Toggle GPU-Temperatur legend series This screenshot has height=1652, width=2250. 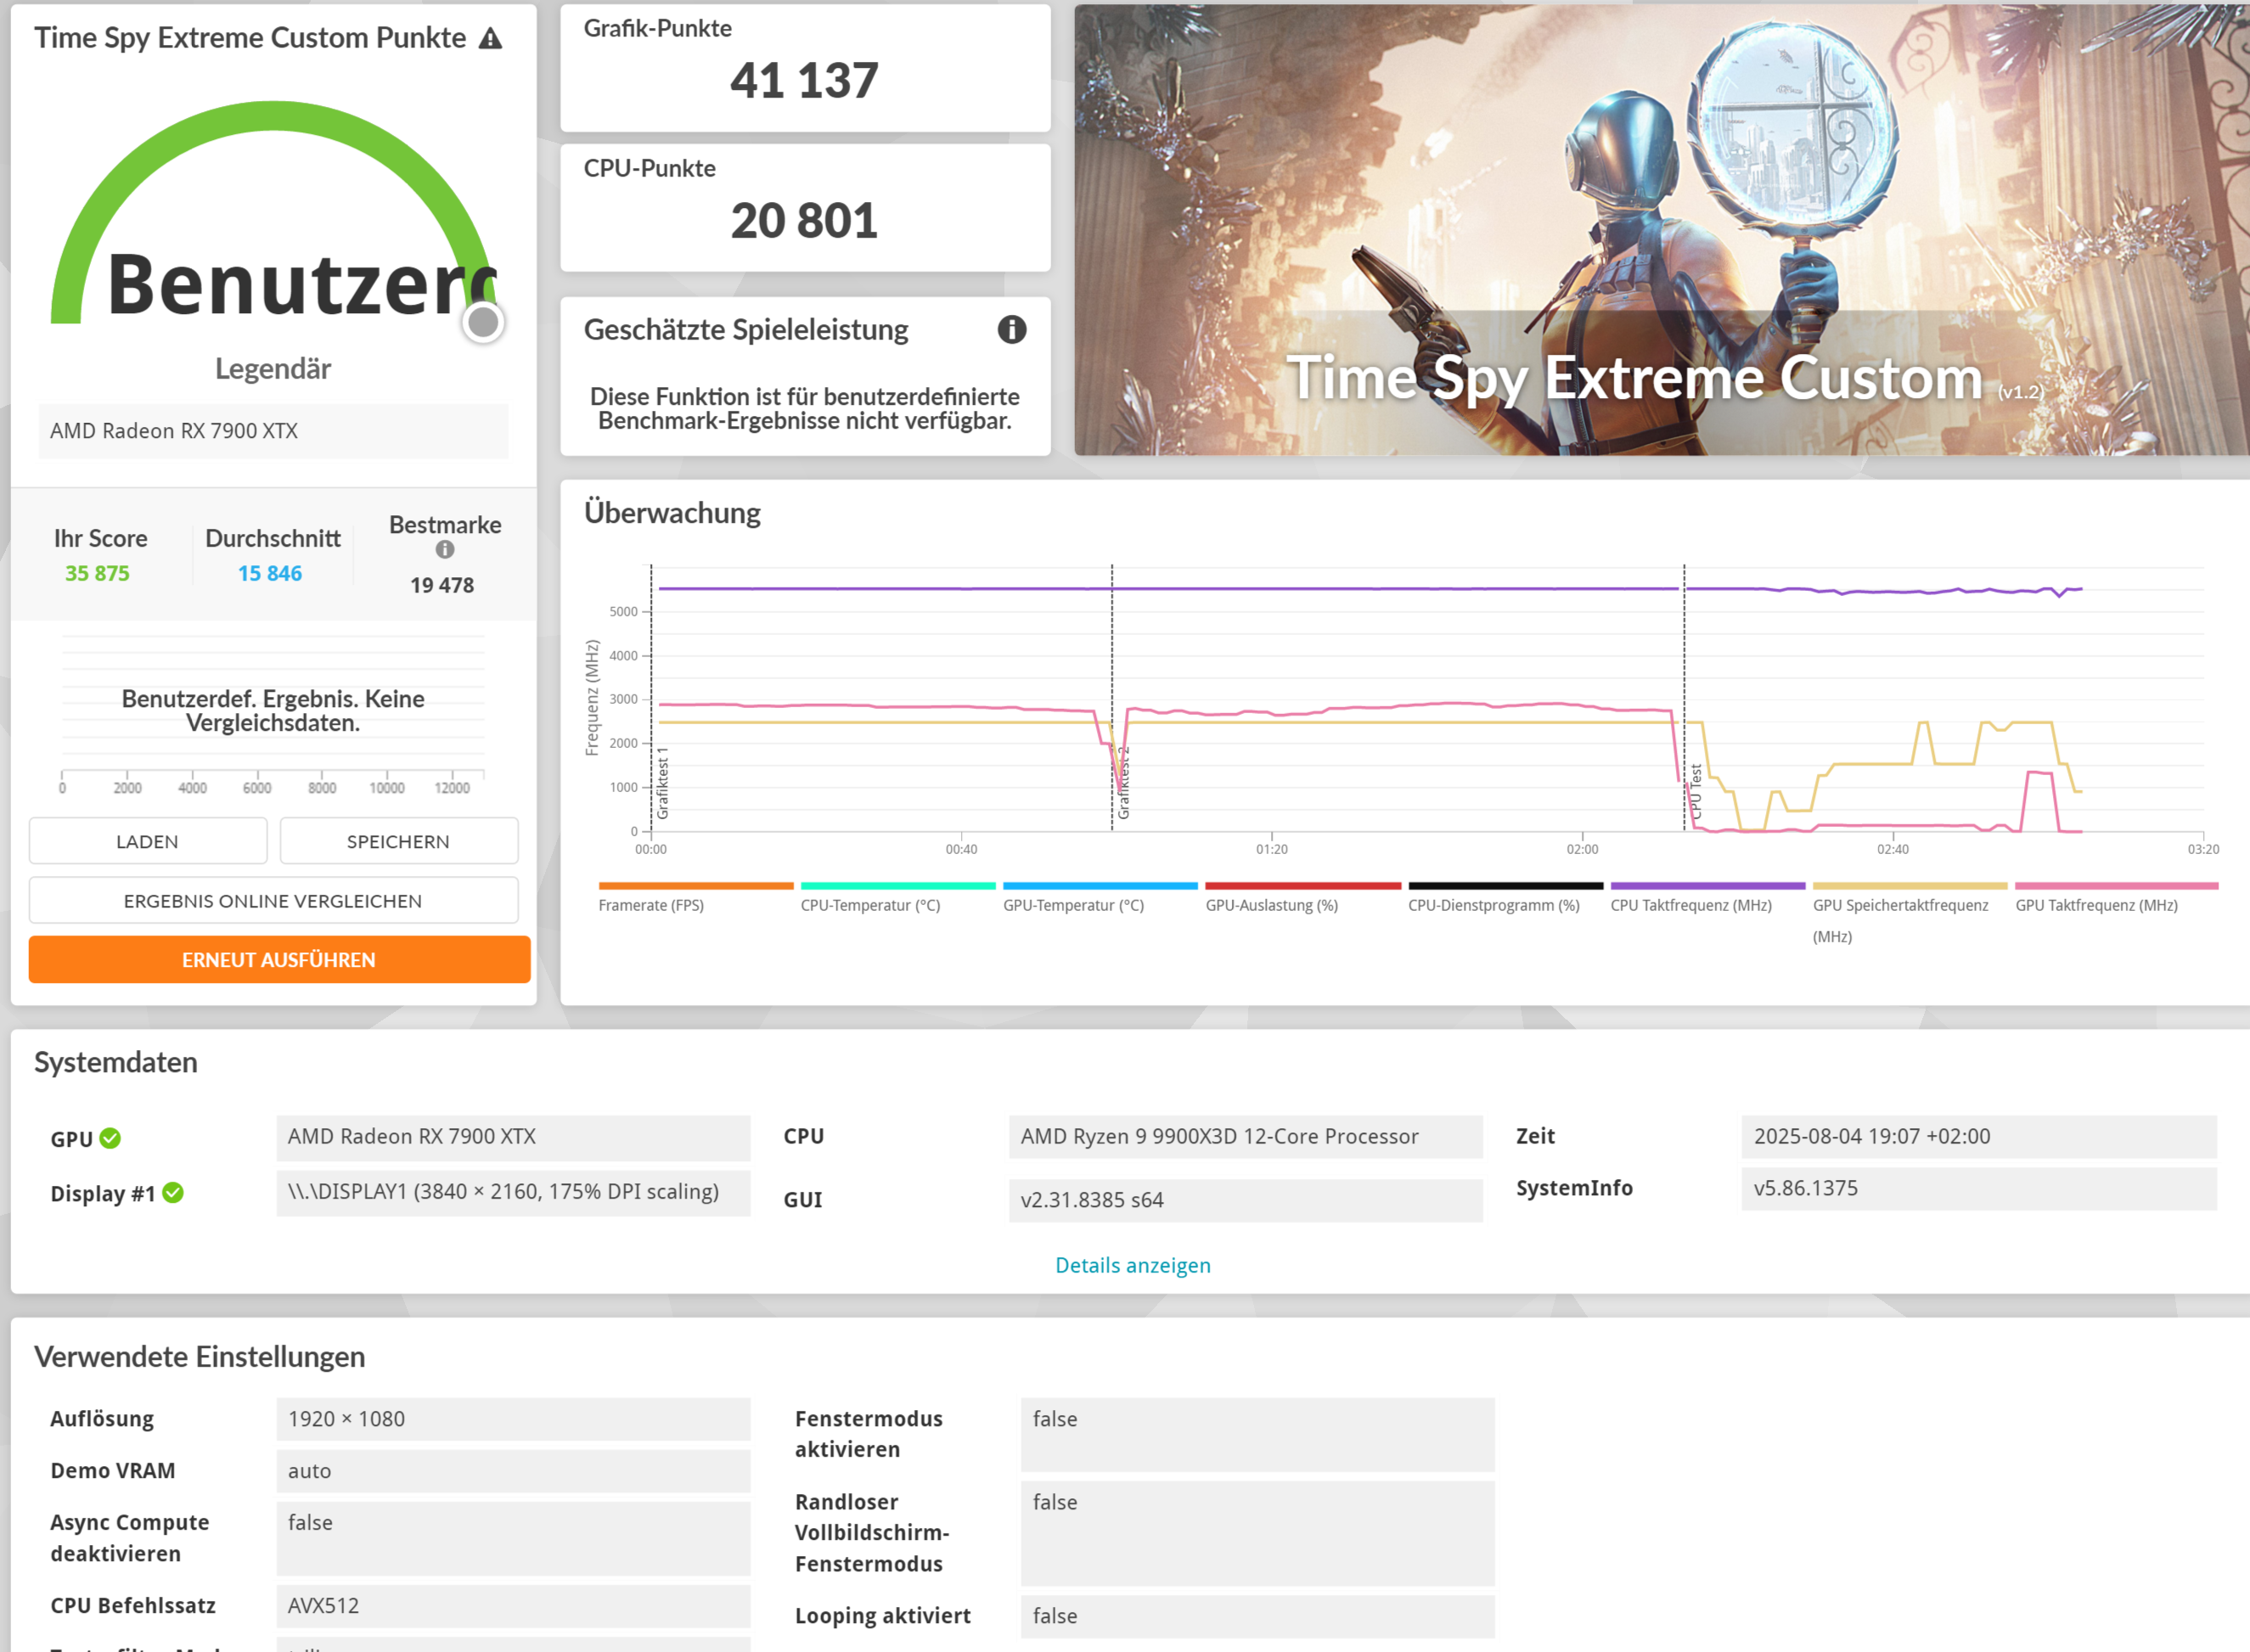tap(1073, 905)
